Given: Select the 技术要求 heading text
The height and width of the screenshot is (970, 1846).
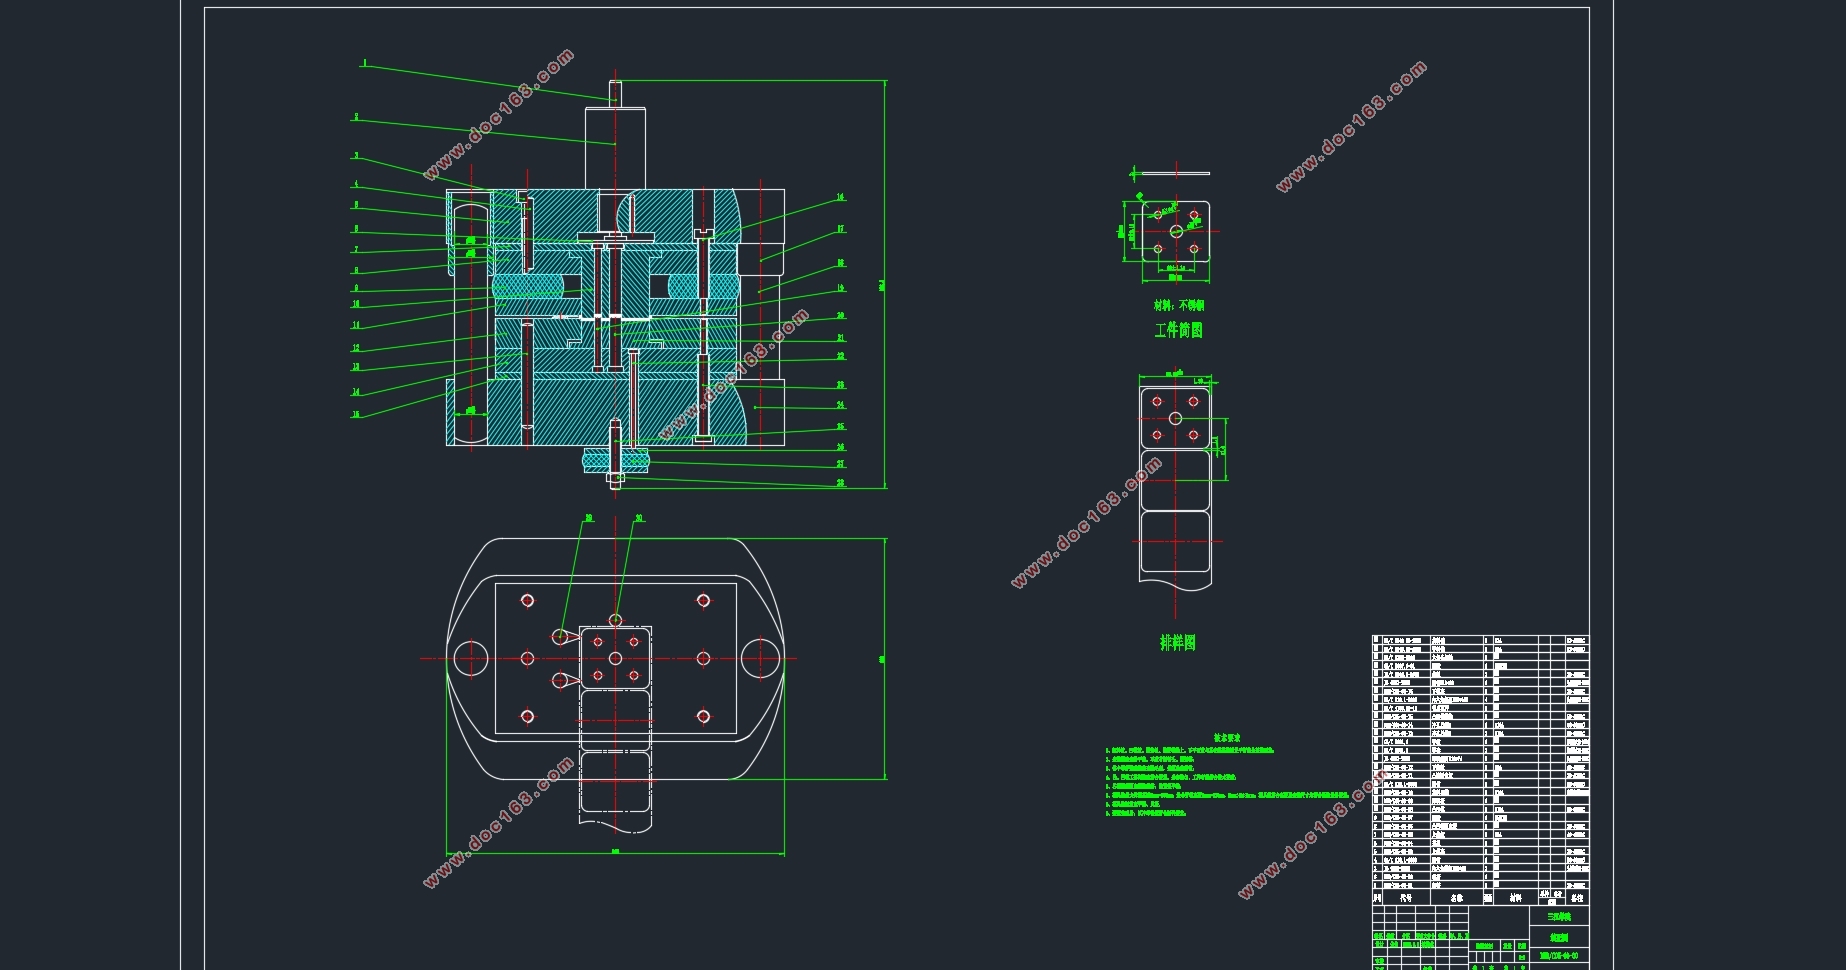Looking at the screenshot, I should coord(1227,738).
